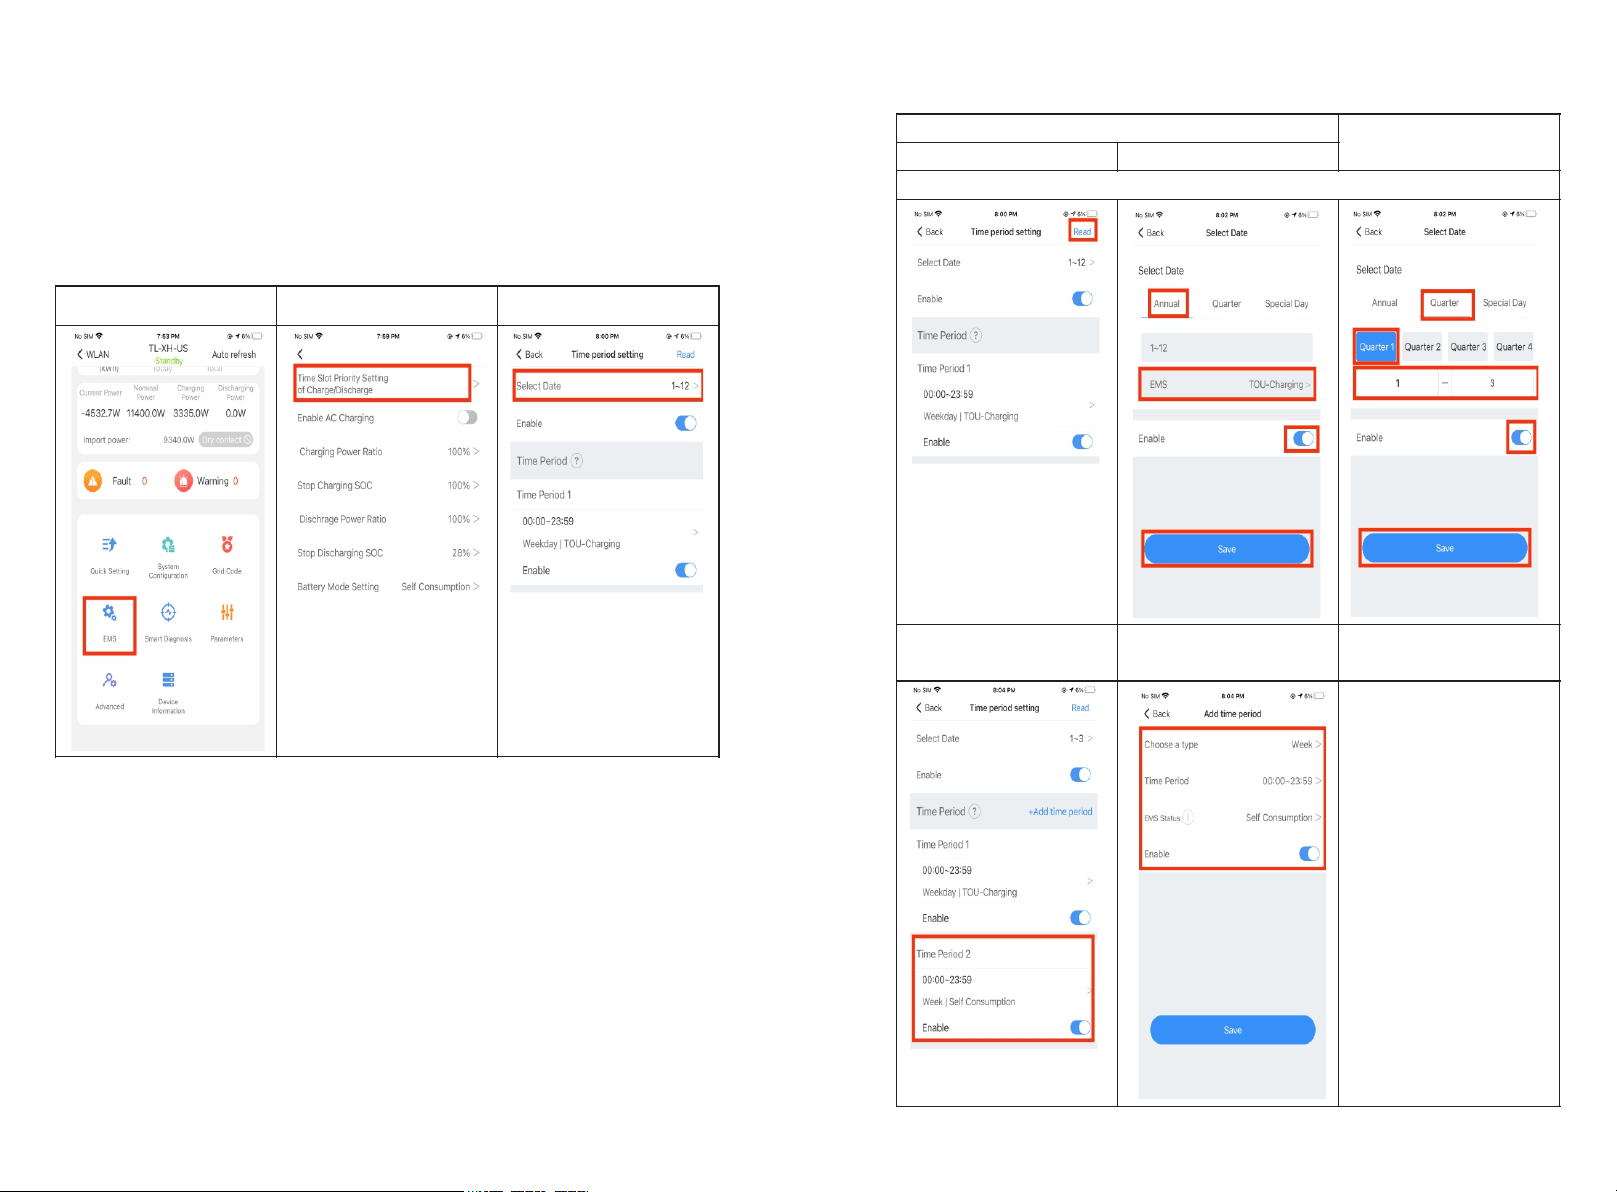This screenshot has height=1192, width=1617.
Task: Tap Back on Time period screen showing 1~3
Action: pyautogui.click(x=929, y=707)
